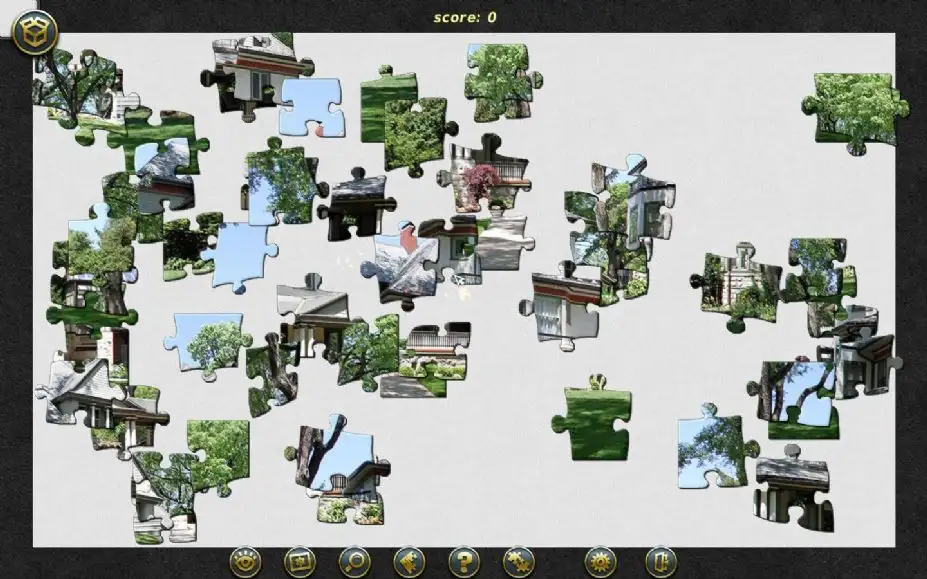This screenshot has width=927, height=579.
Task: Show the reference picture icon
Action: [300, 561]
